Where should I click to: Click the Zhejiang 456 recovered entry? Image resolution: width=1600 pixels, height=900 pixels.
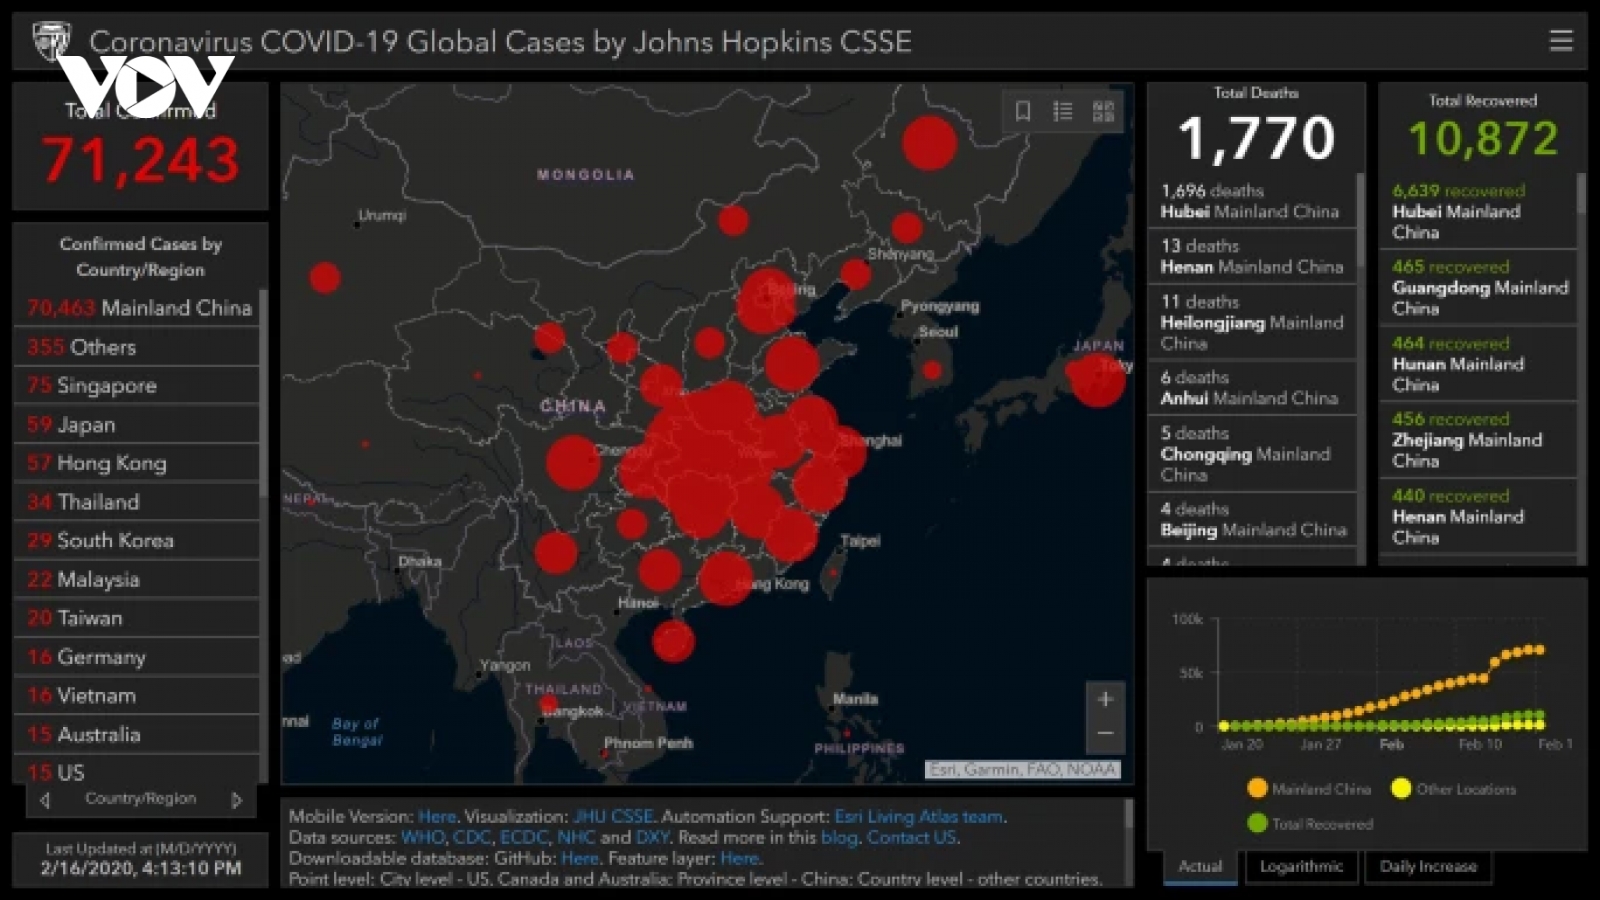coord(1478,440)
